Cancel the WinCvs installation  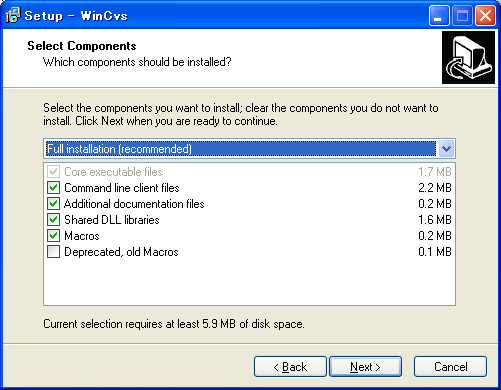click(x=450, y=367)
